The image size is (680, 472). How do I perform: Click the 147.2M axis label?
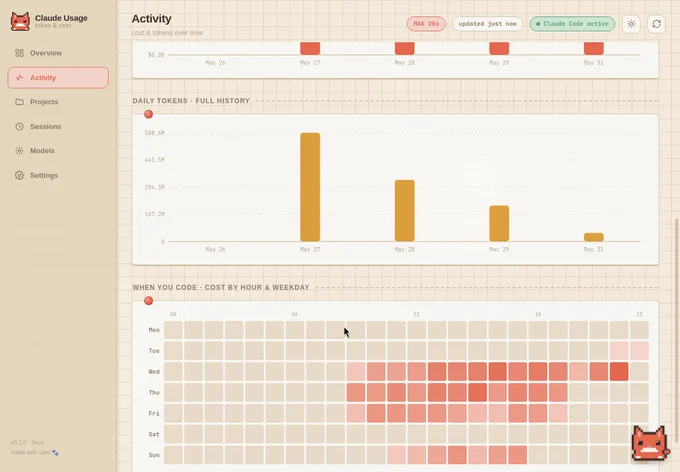(155, 214)
